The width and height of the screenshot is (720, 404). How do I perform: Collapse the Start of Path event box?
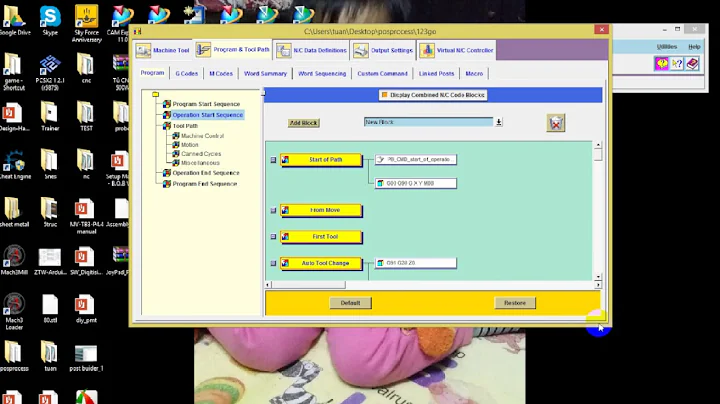[273, 160]
